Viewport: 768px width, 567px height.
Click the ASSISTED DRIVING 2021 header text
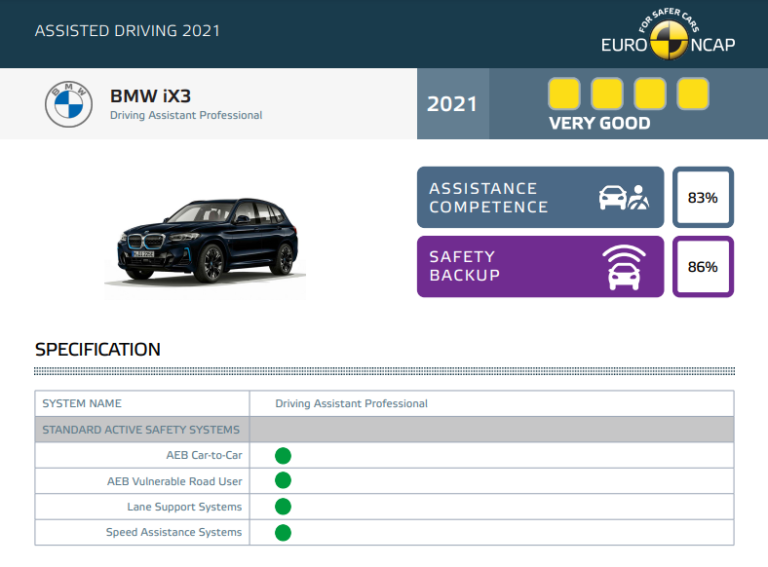[x=127, y=31]
